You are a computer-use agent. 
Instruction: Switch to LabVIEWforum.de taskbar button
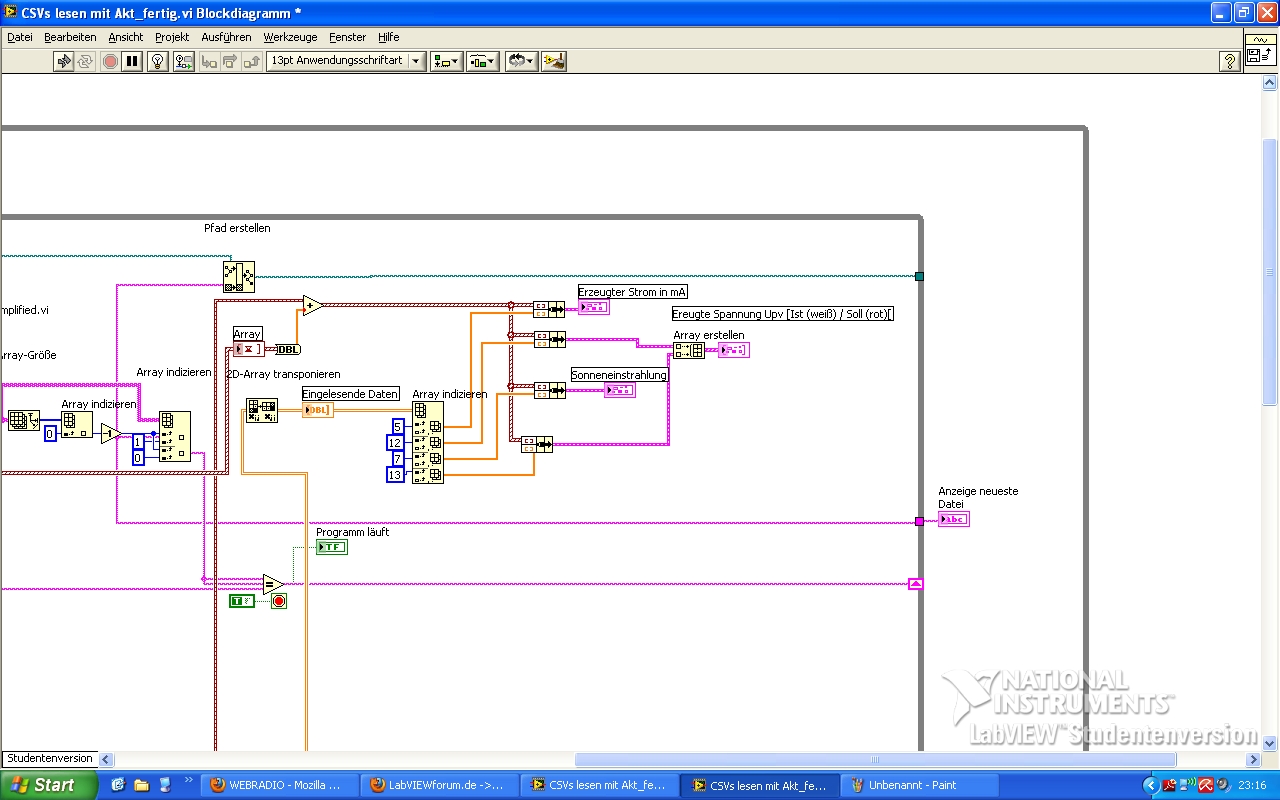[x=440, y=785]
